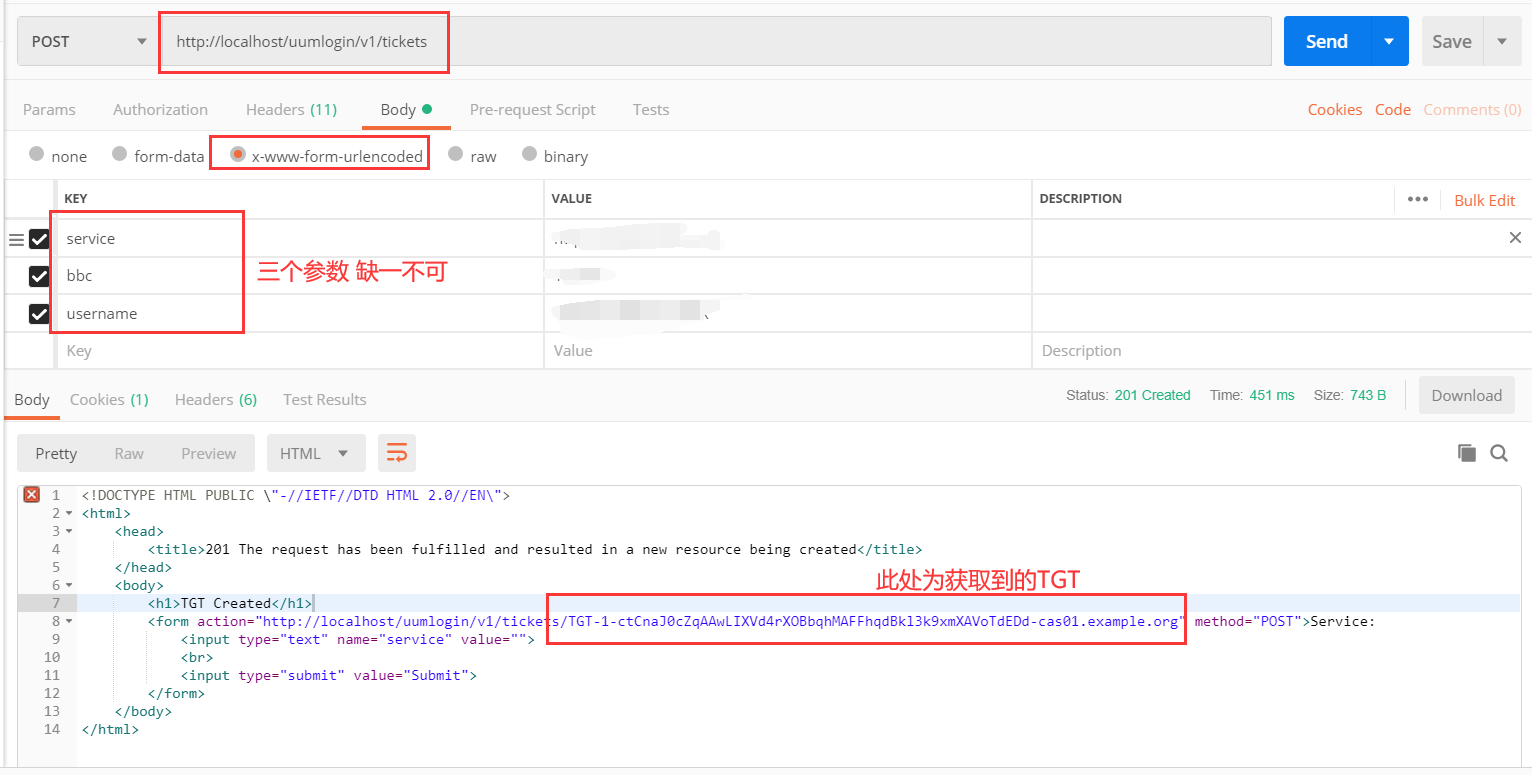Viewport: 1532px width, 775px height.
Task: Select the none body type radio
Action: coord(37,154)
